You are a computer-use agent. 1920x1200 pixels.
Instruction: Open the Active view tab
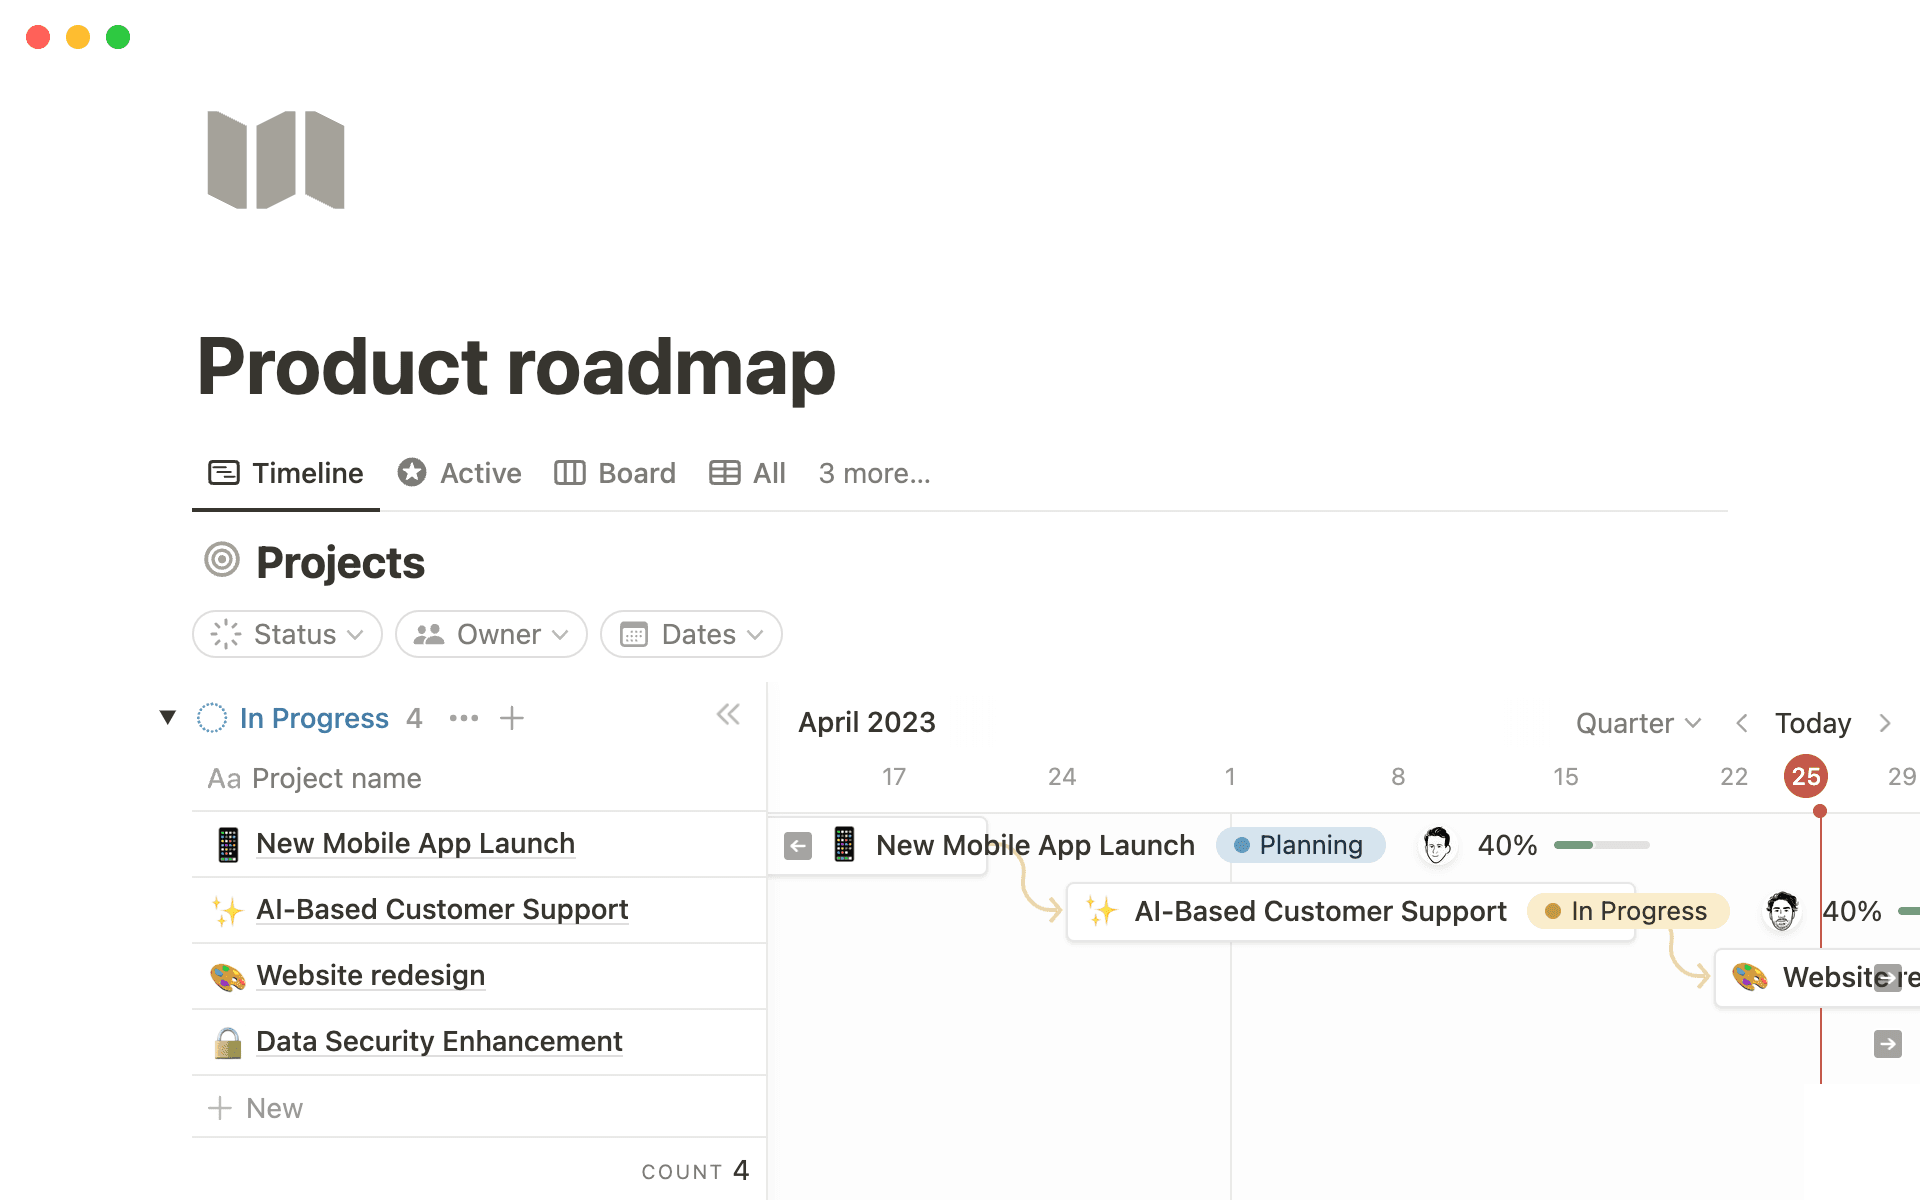click(459, 473)
